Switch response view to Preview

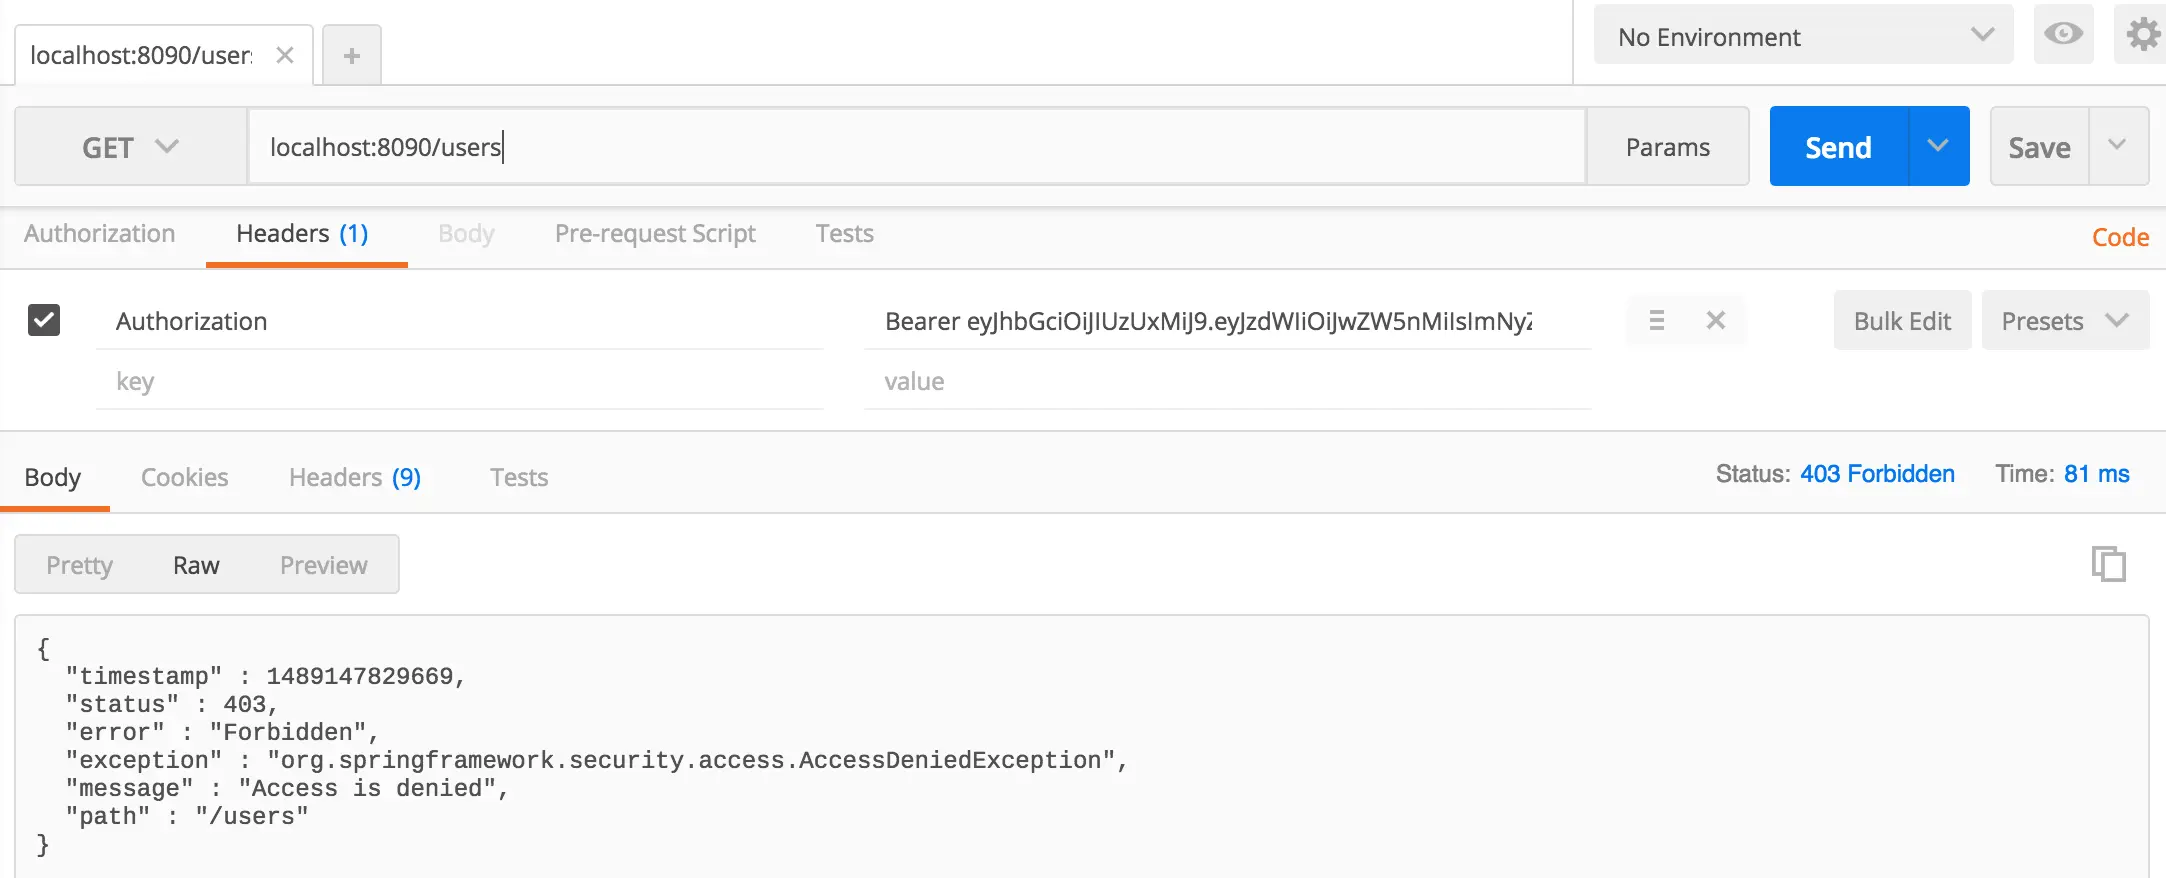click(x=324, y=565)
